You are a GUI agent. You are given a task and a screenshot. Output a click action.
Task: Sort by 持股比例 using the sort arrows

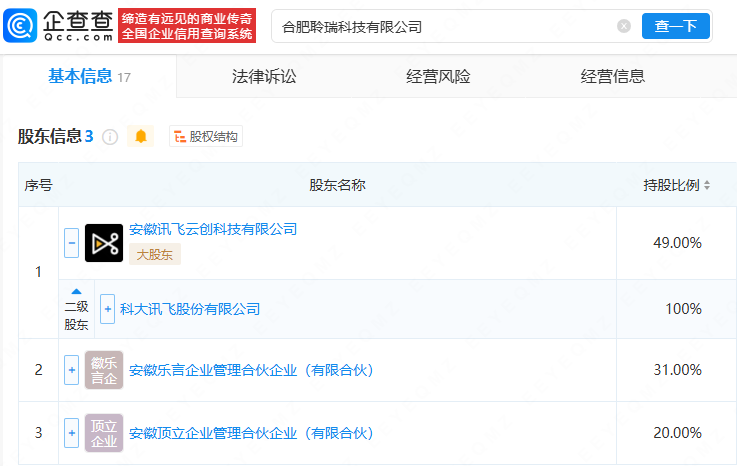pos(707,185)
